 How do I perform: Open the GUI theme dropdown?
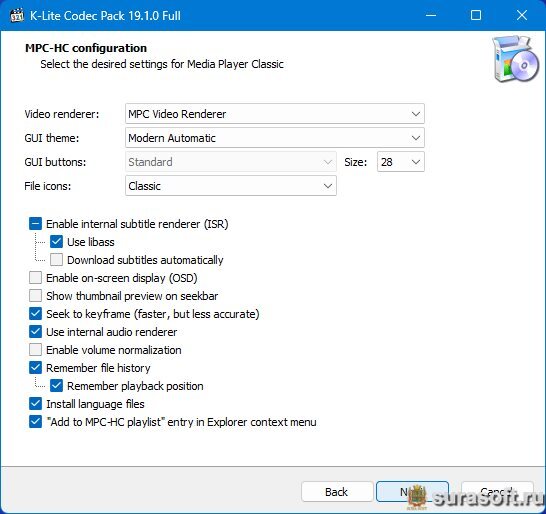275,138
